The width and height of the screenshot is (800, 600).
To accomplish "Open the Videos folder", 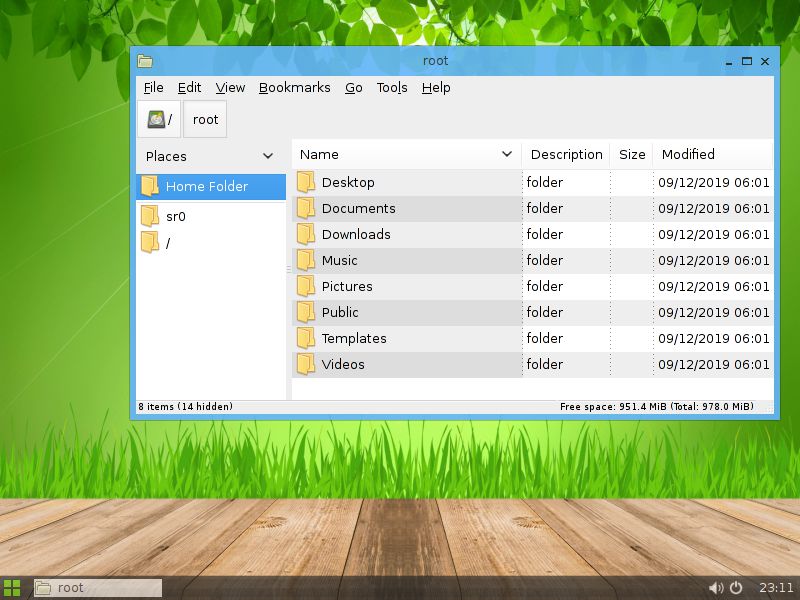I will click(344, 364).
